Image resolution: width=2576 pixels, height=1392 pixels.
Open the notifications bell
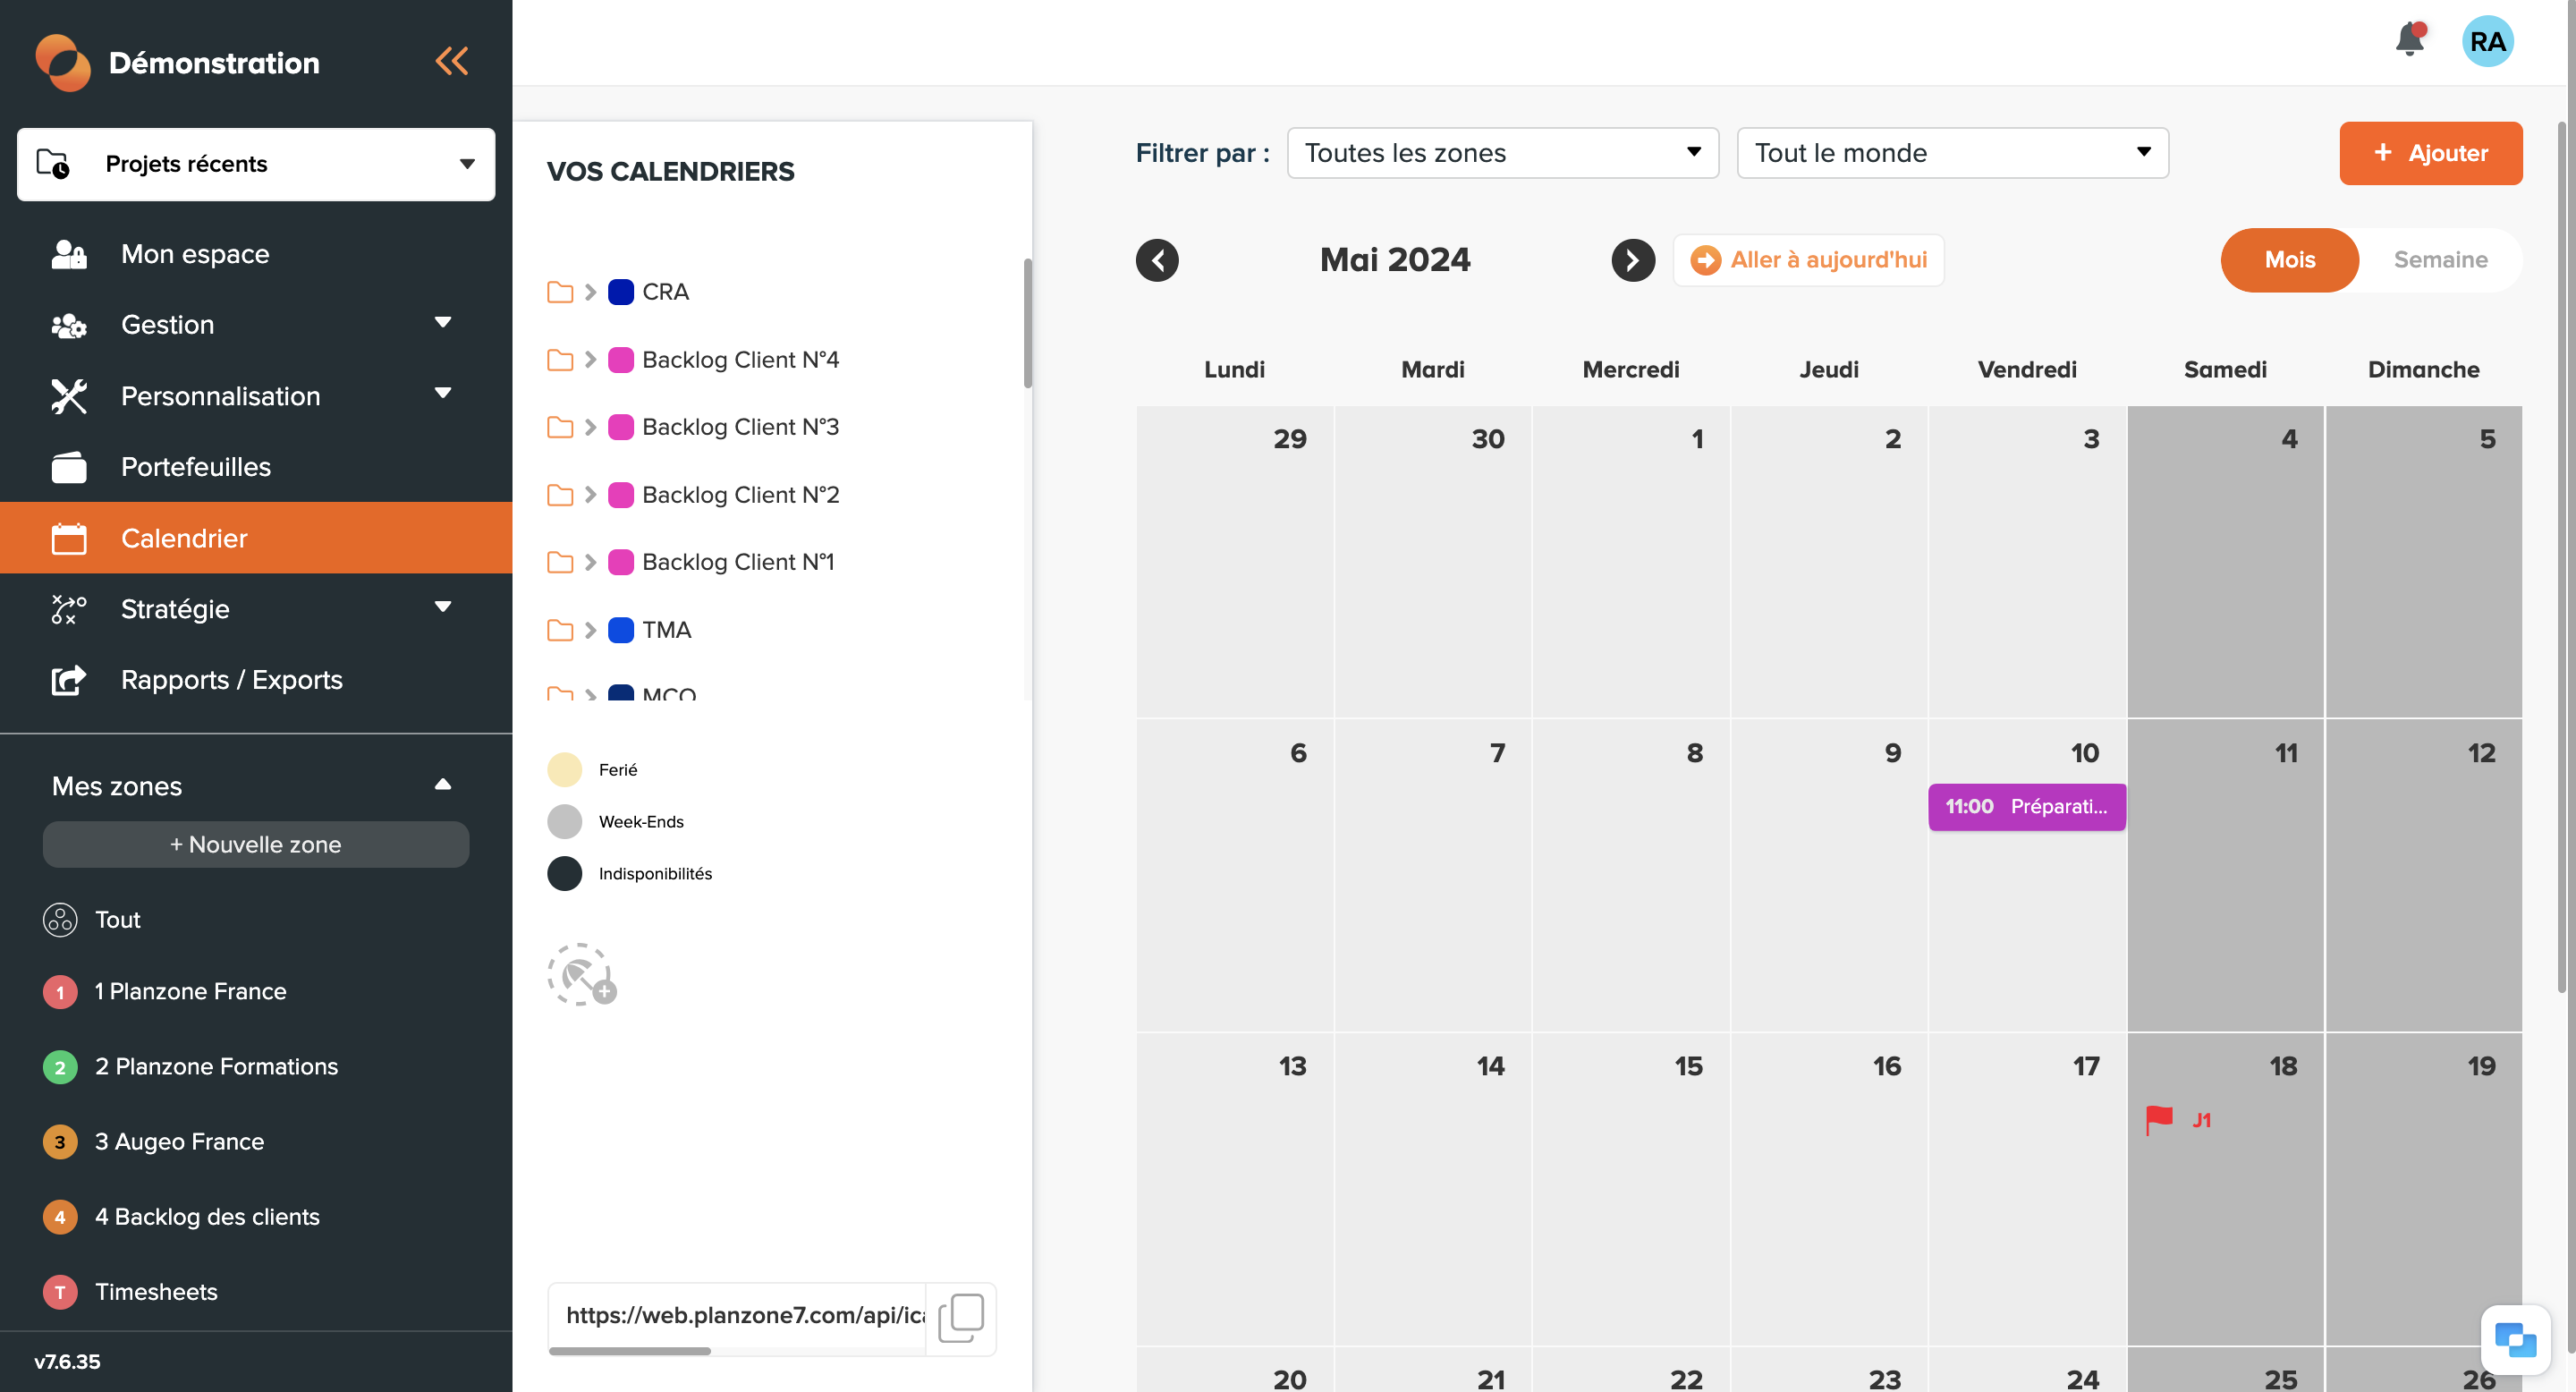click(x=2409, y=40)
